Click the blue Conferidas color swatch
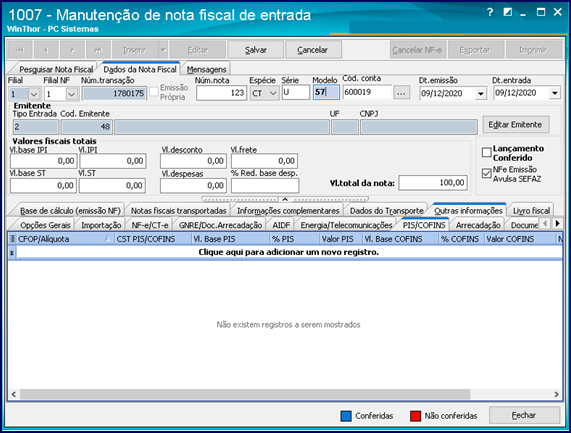571x433 pixels. pyautogui.click(x=346, y=416)
